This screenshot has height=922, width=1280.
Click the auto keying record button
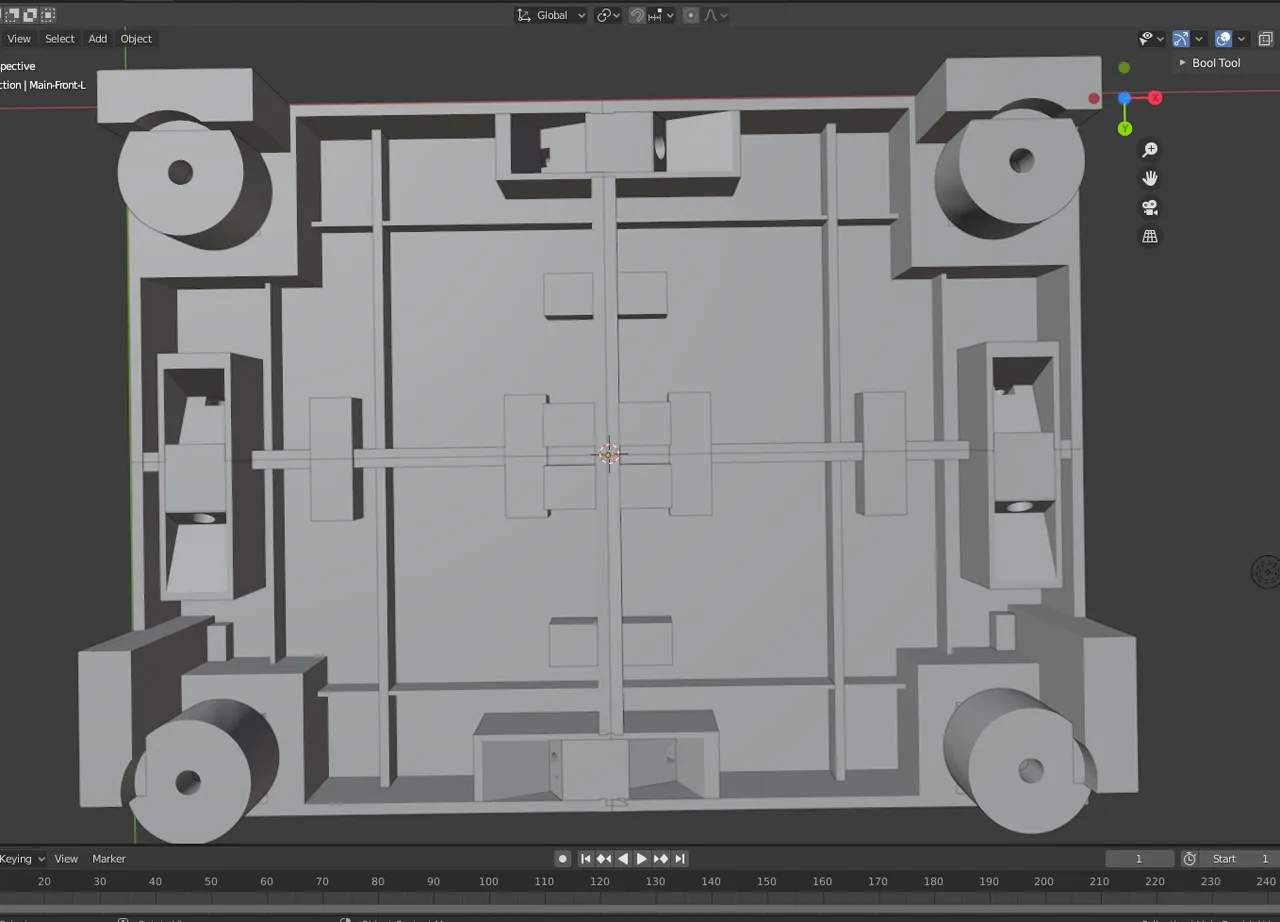pyautogui.click(x=563, y=859)
